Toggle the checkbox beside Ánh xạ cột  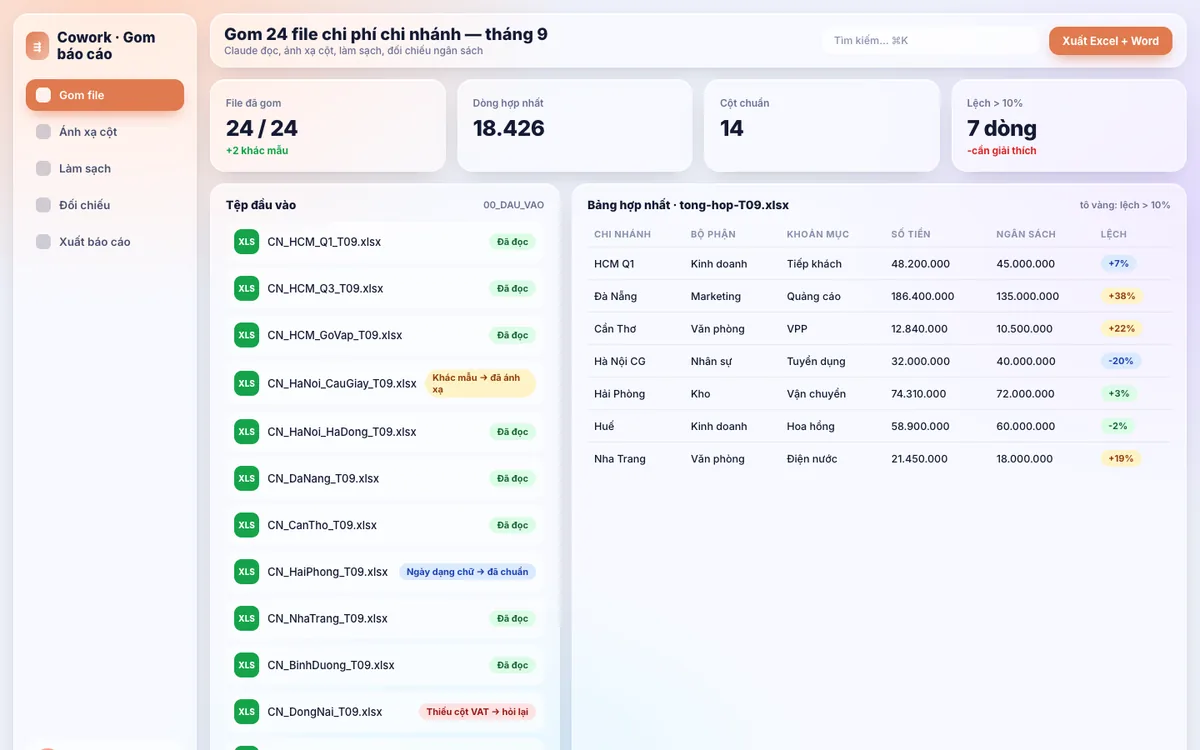point(43,132)
